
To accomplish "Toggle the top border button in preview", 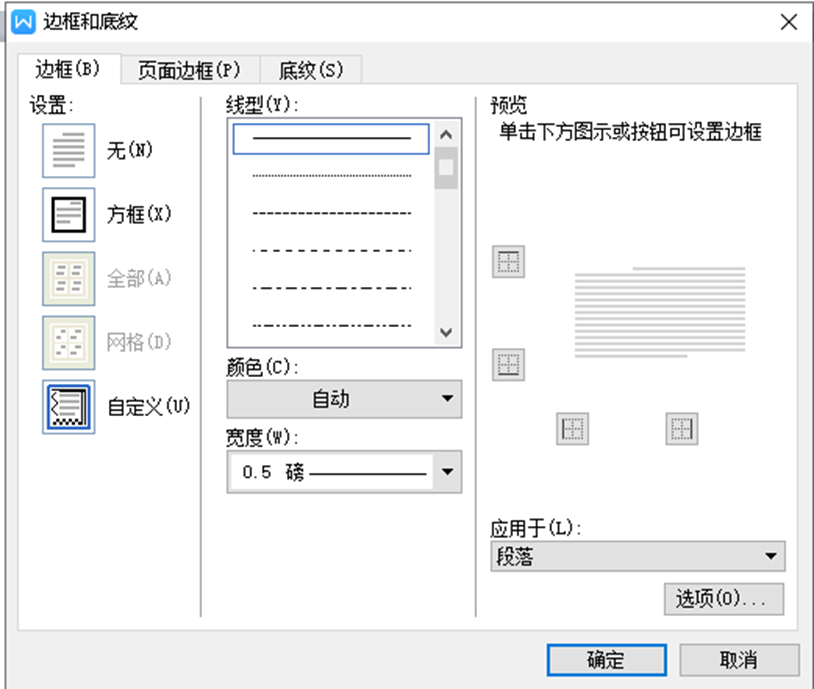I will pyautogui.click(x=509, y=263).
